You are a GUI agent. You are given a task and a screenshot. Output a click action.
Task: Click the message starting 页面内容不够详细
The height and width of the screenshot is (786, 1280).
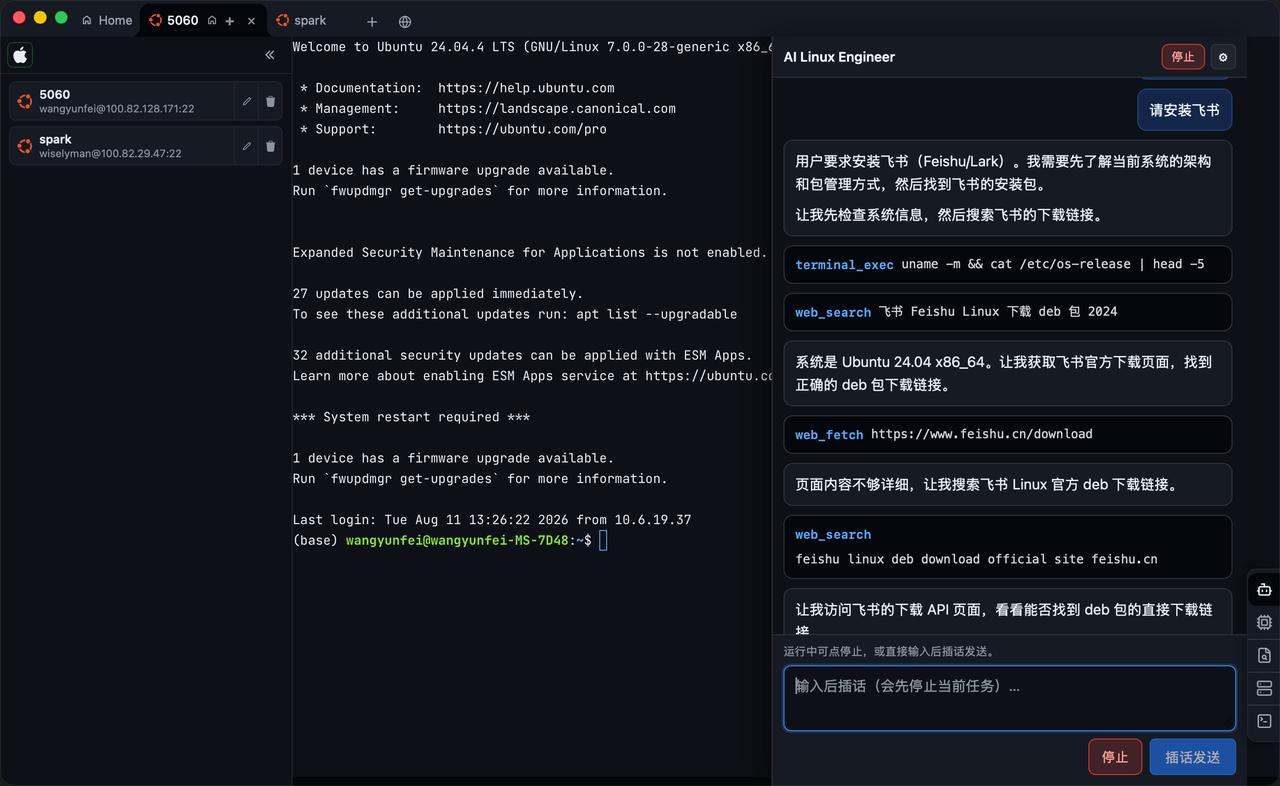tap(1007, 484)
